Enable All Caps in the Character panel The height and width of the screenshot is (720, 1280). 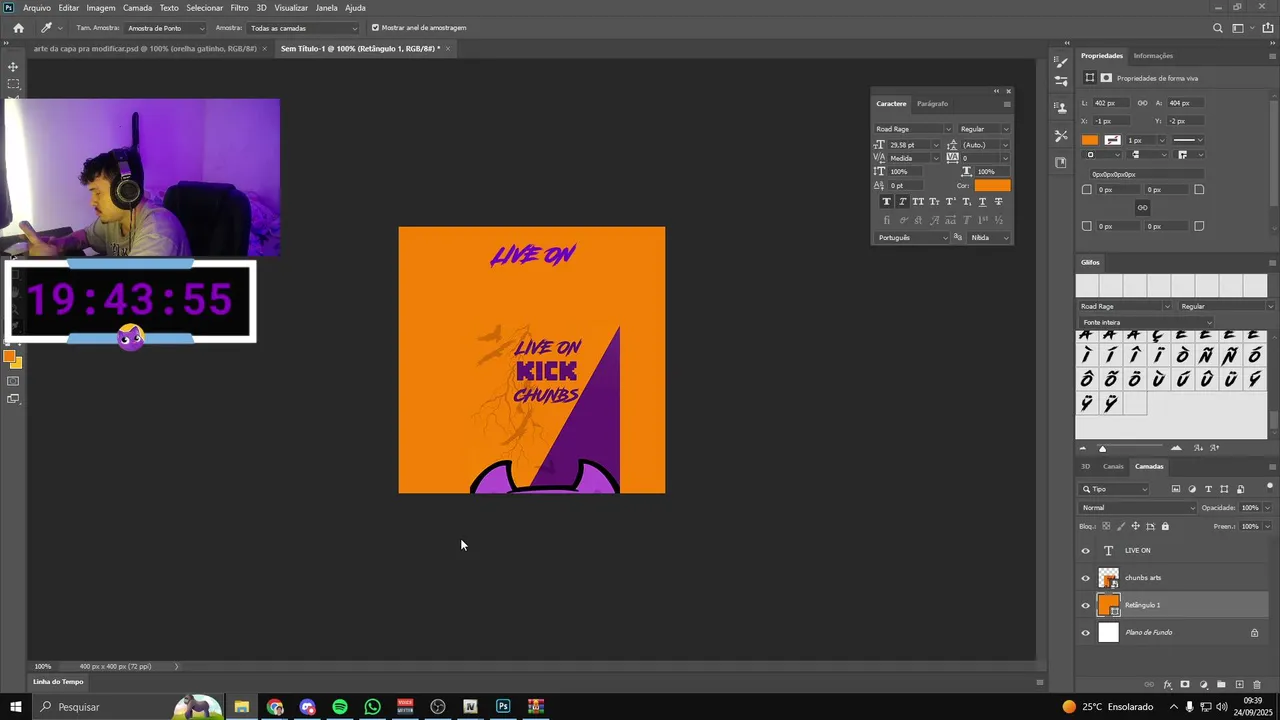(x=918, y=202)
